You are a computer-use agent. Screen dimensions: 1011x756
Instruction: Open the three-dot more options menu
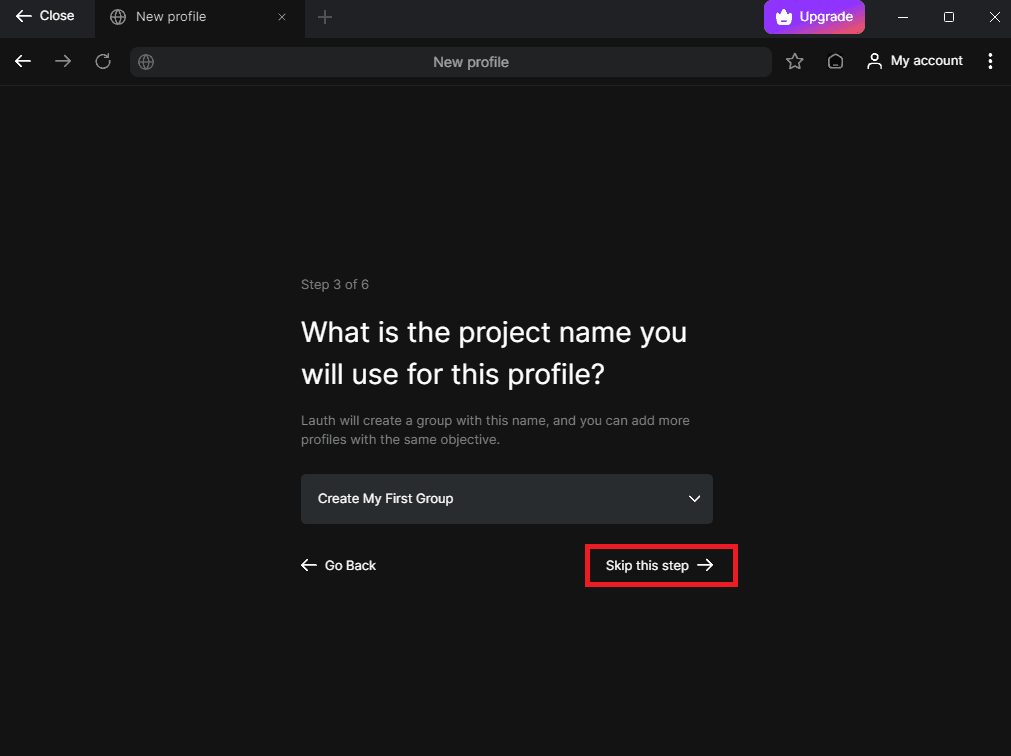990,62
